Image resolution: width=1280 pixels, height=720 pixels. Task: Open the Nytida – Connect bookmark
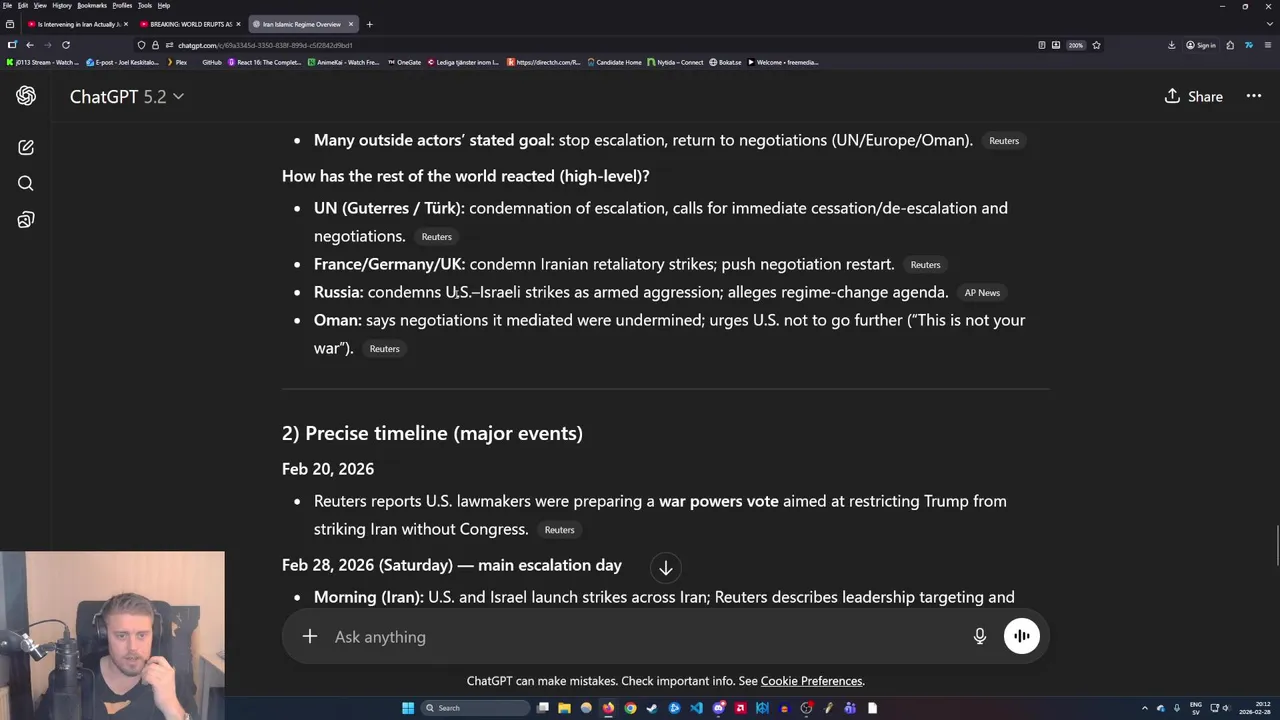[x=676, y=62]
